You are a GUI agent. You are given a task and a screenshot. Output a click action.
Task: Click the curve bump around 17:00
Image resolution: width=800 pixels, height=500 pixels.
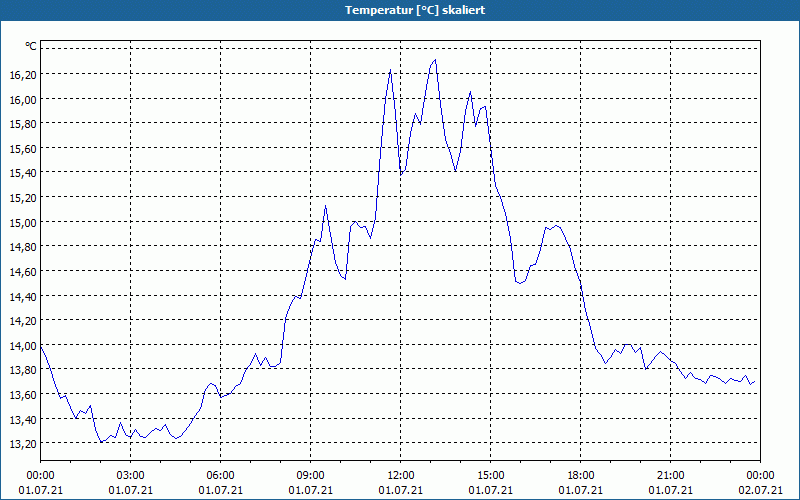(556, 226)
